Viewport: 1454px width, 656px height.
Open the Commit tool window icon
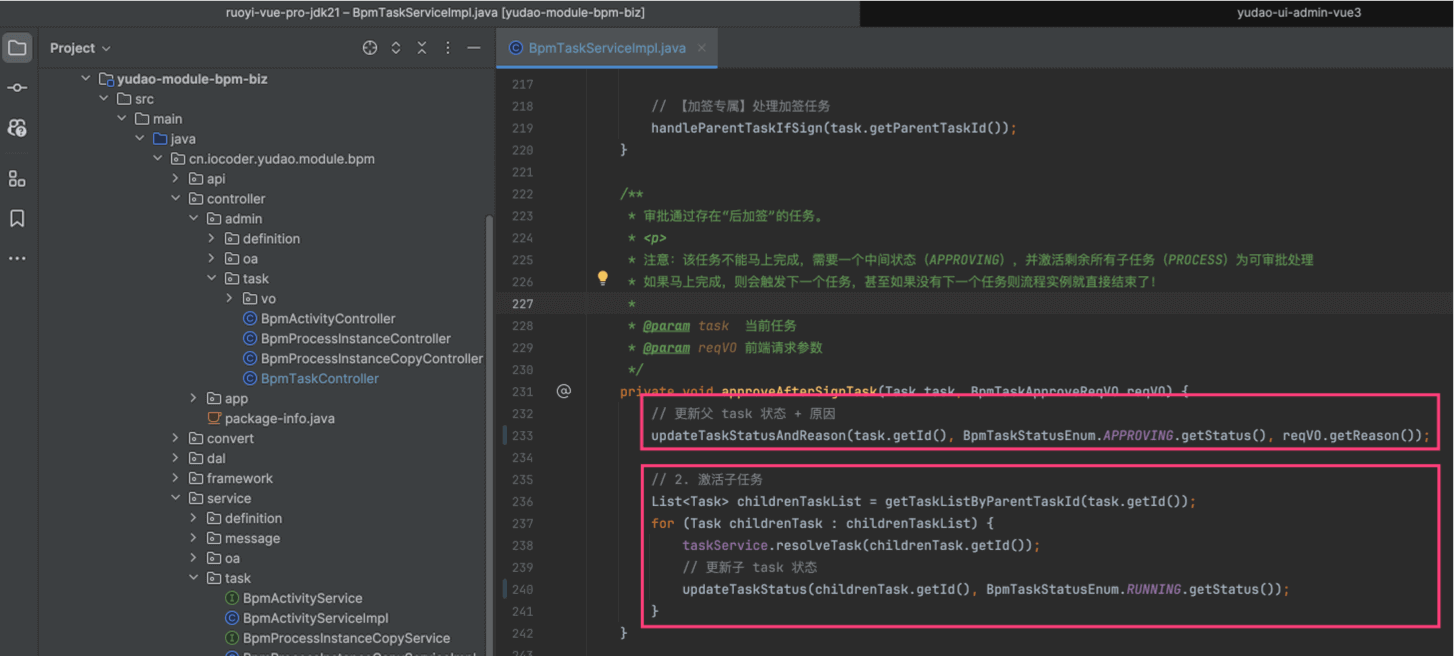tap(17, 88)
